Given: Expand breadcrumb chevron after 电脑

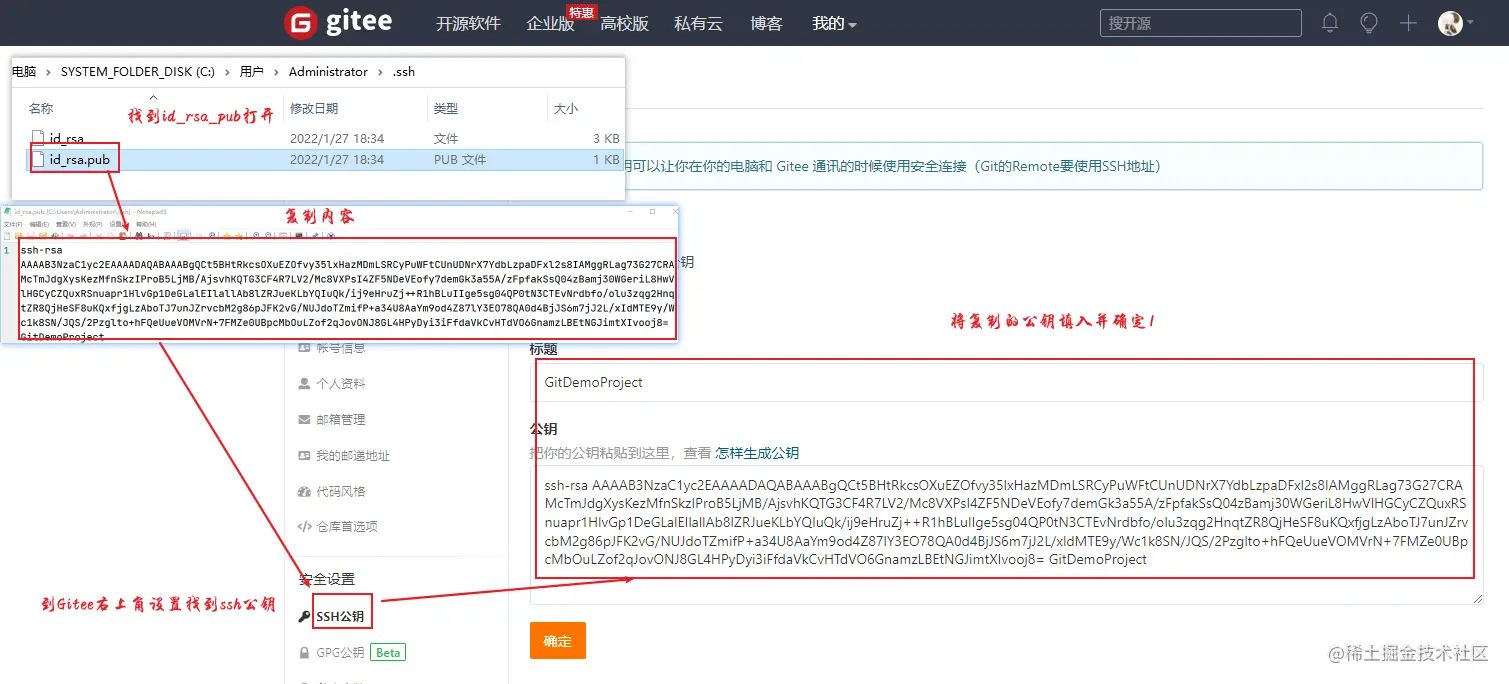Looking at the screenshot, I should coord(49,72).
